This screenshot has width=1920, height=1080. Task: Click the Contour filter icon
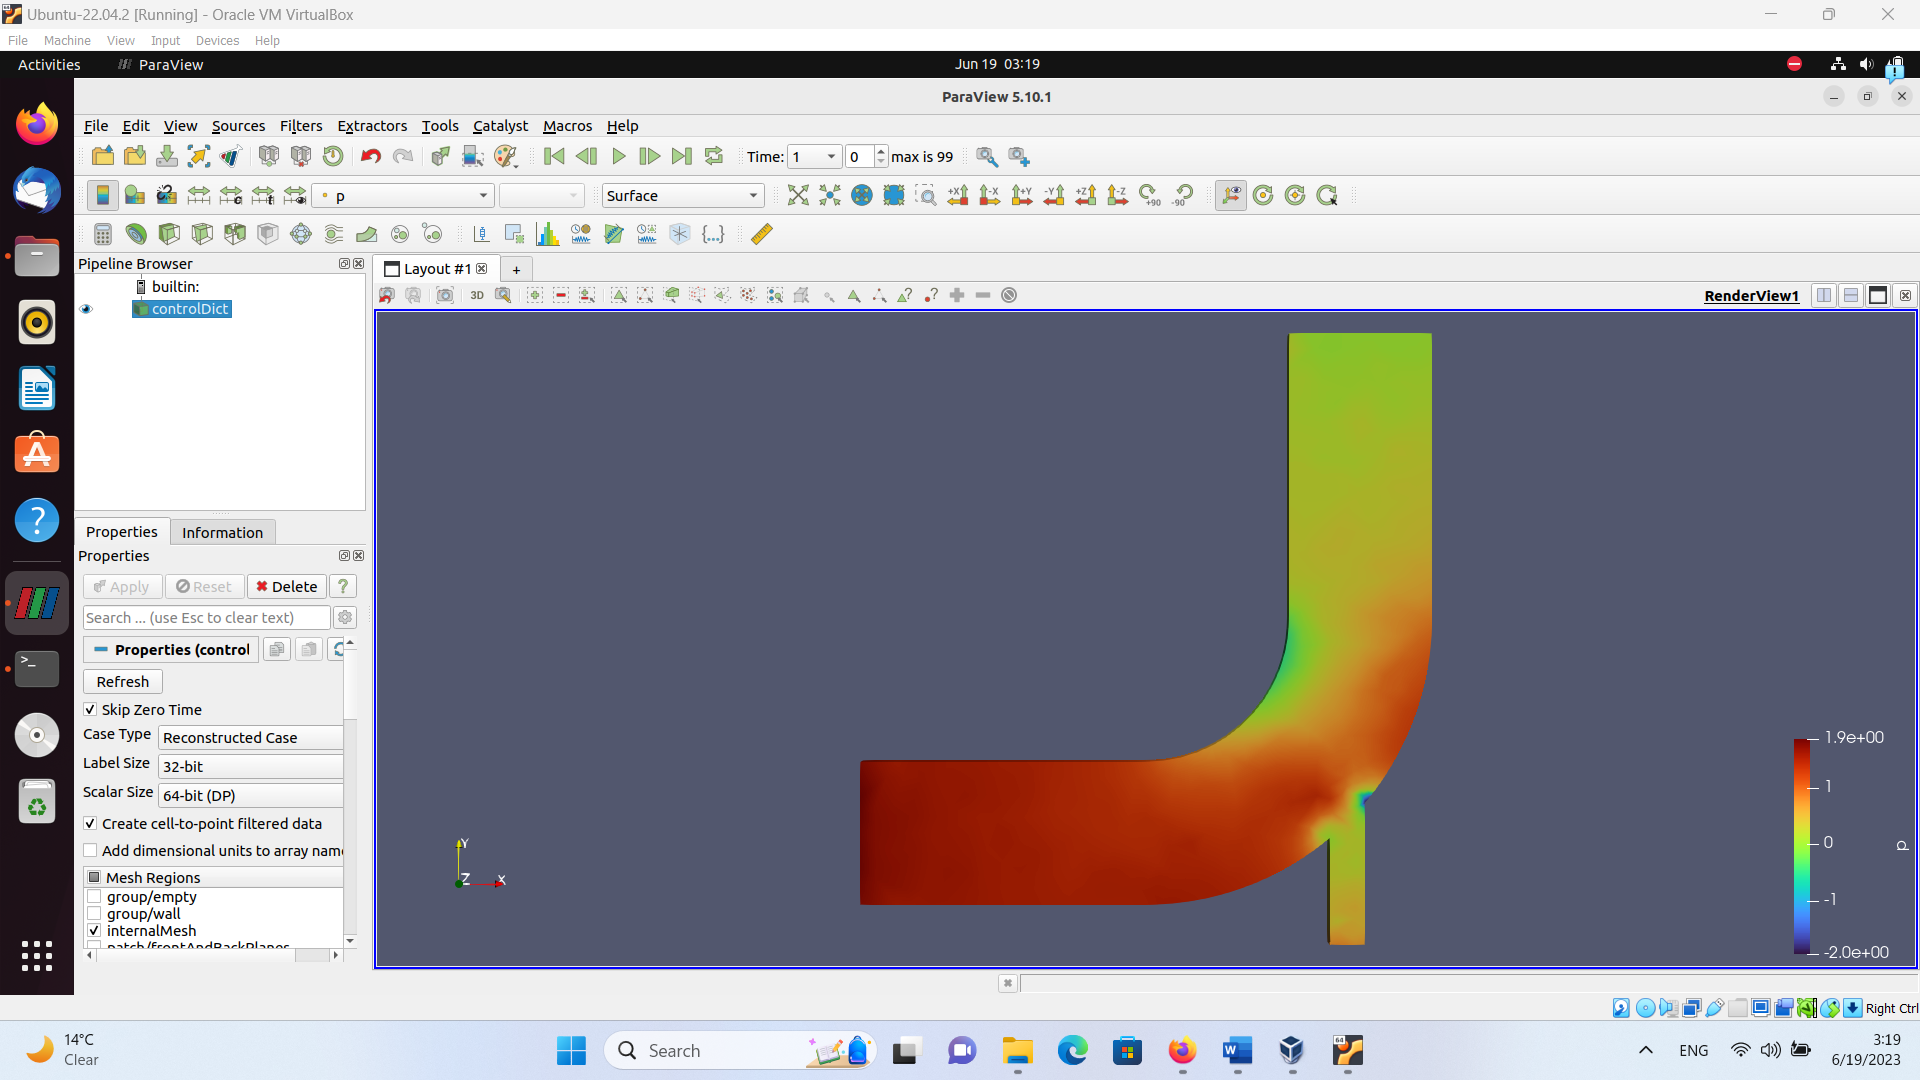tap(136, 234)
